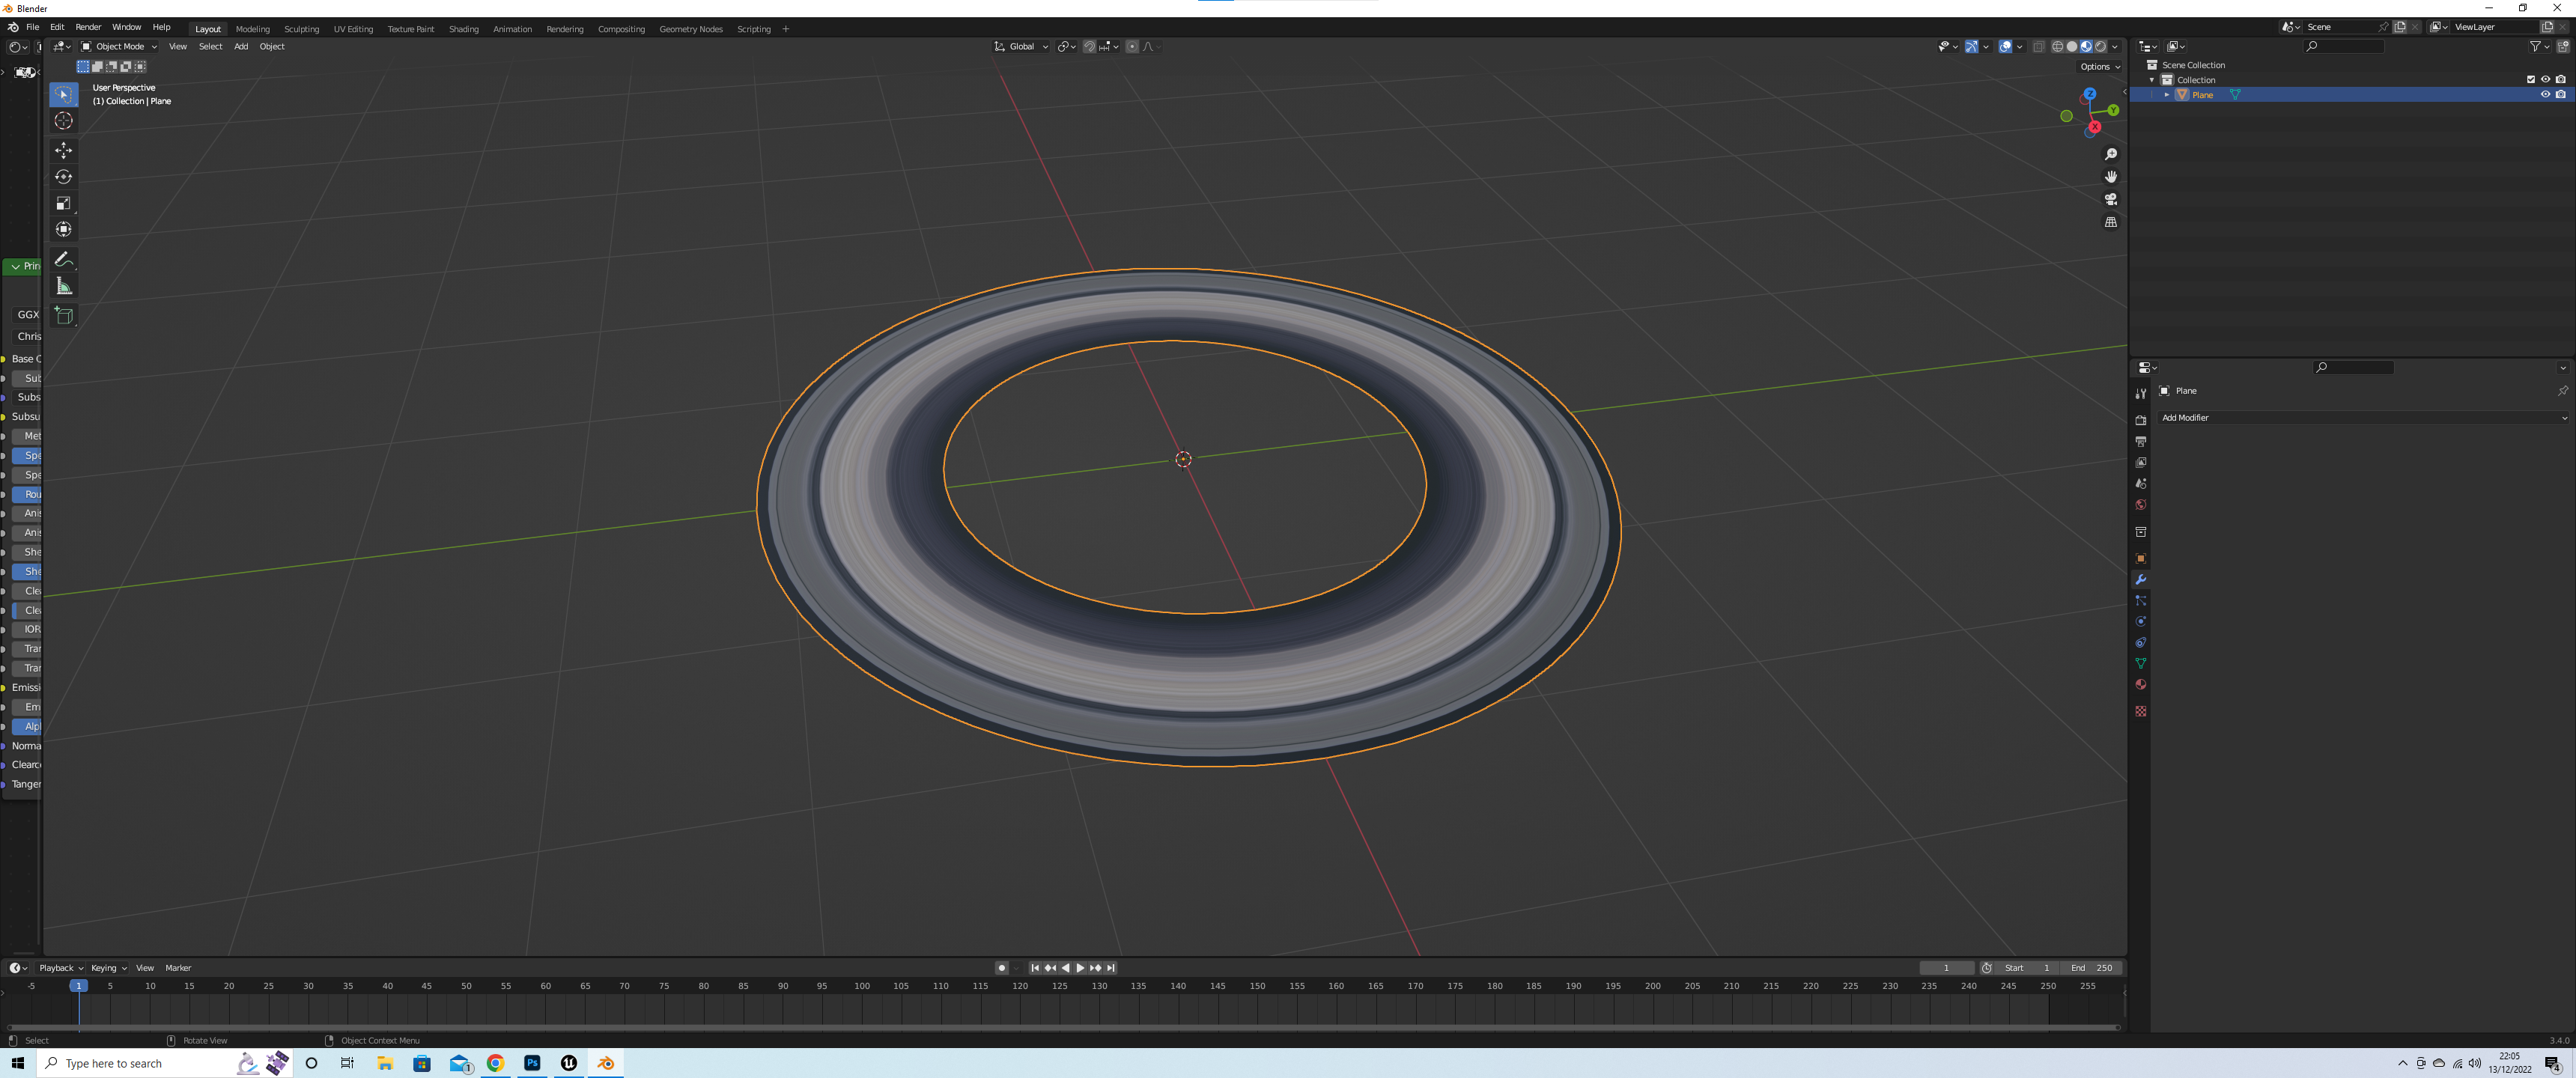The height and width of the screenshot is (1078, 2576).
Task: Switch to the Shading workspace tab
Action: click(x=463, y=29)
